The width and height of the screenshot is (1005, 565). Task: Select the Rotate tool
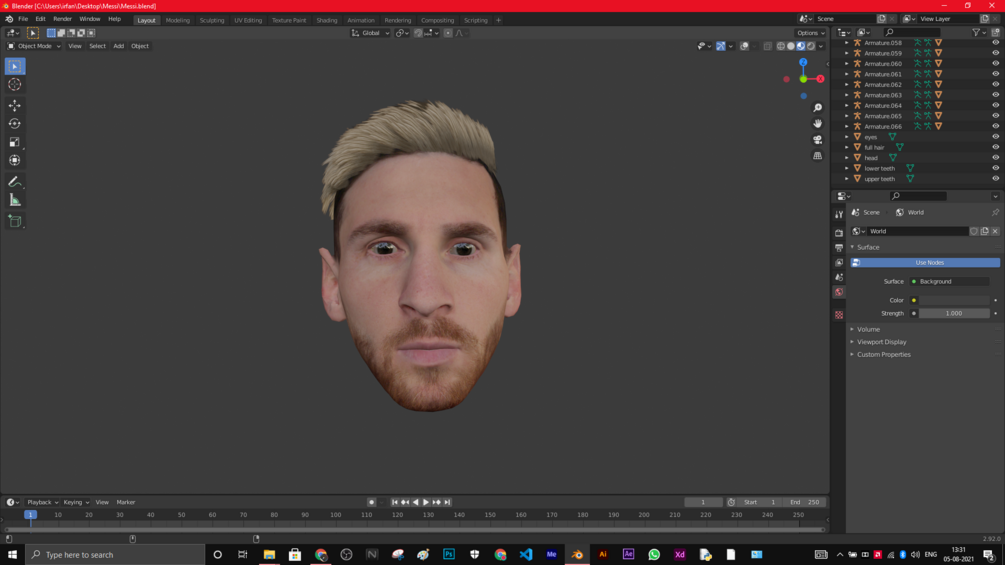15,124
